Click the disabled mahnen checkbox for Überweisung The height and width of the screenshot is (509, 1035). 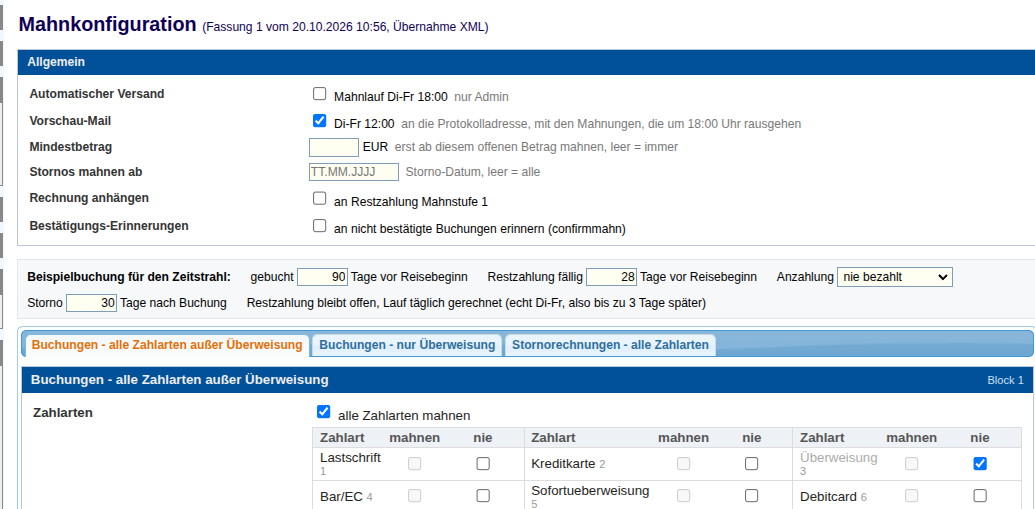point(912,463)
